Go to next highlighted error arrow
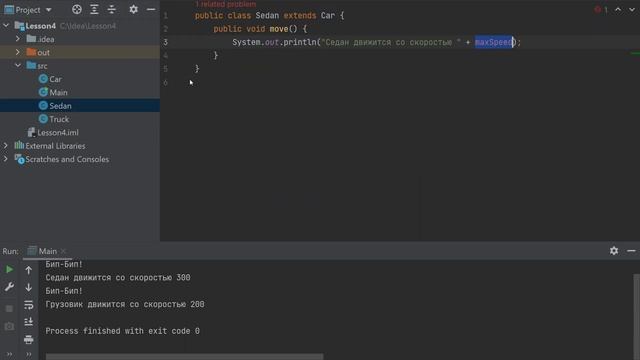 click(x=631, y=9)
